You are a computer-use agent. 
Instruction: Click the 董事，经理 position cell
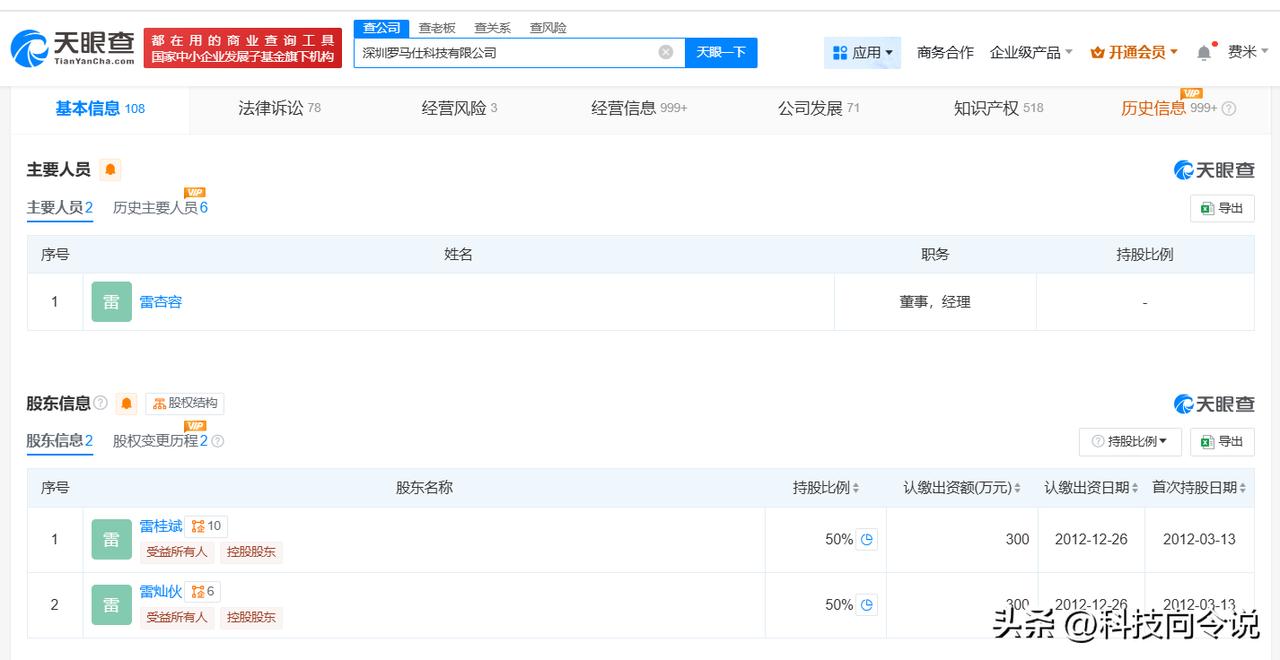pos(935,302)
